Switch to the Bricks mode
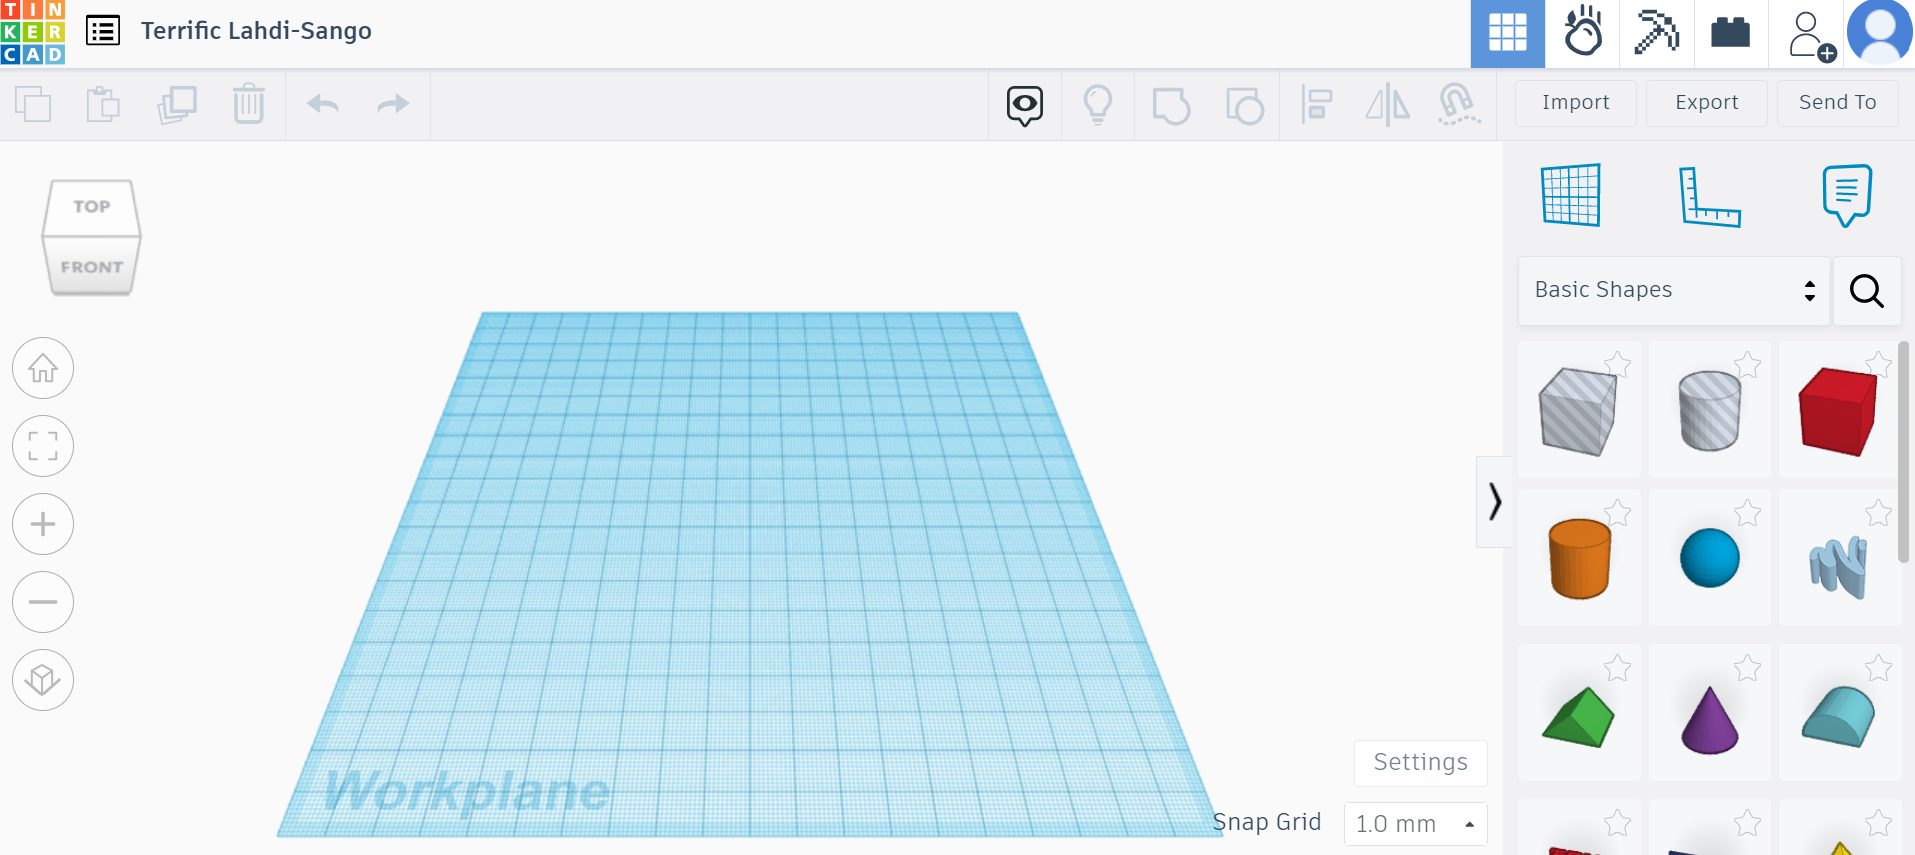The height and width of the screenshot is (855, 1915). tap(1730, 33)
